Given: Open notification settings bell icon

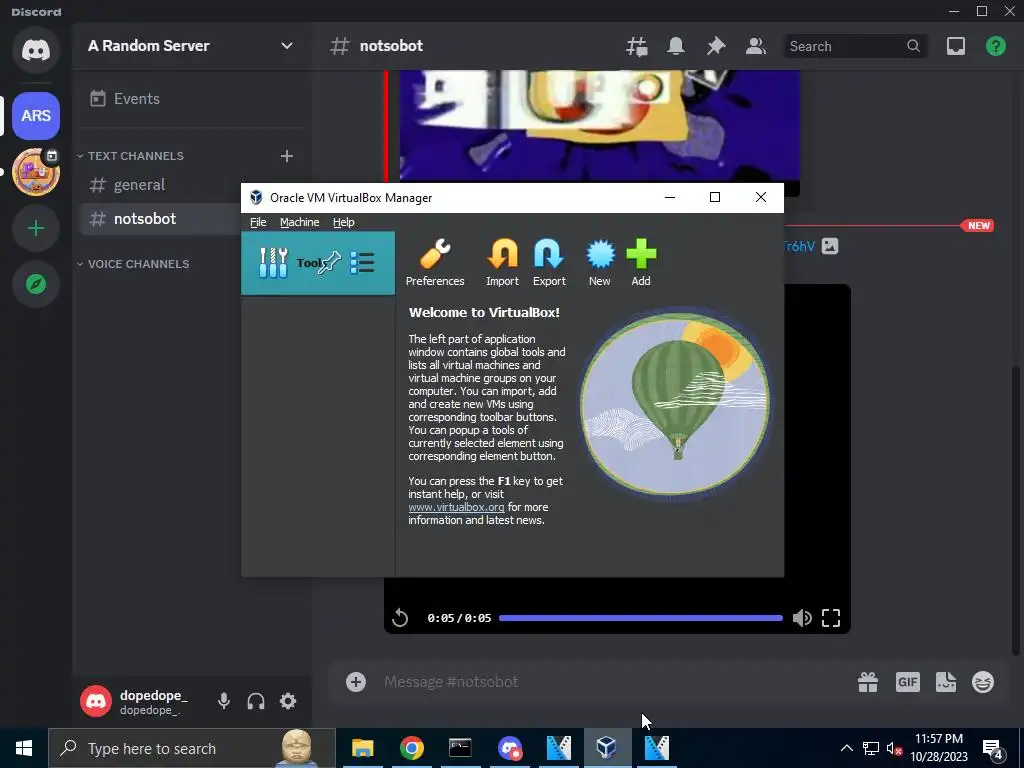Looking at the screenshot, I should (x=676, y=46).
